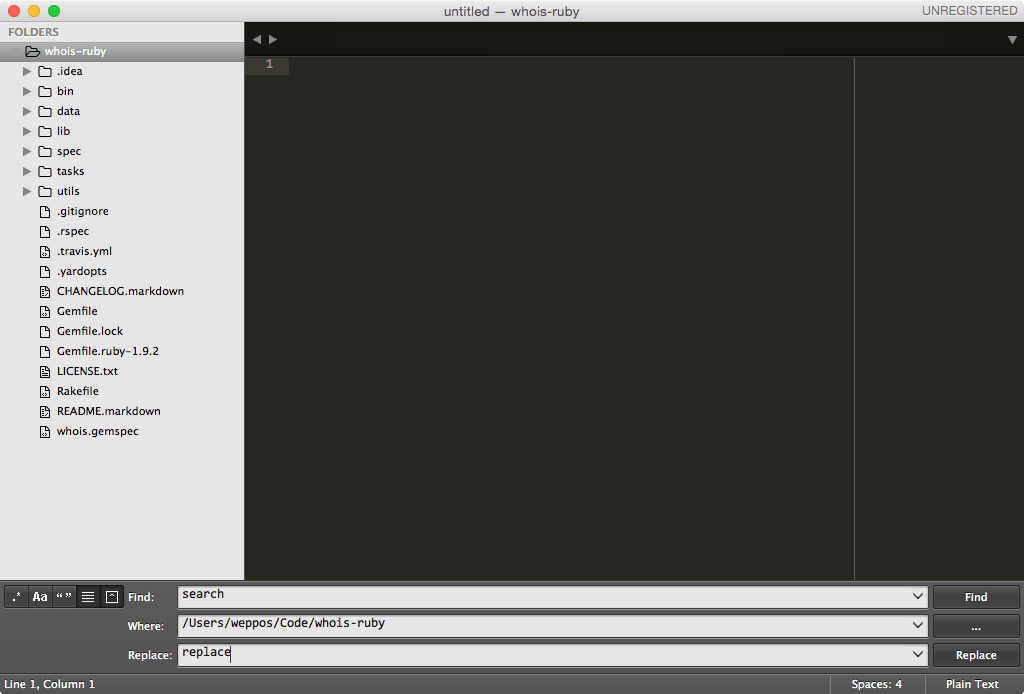Open the README.markdown file
This screenshot has width=1024, height=694.
pos(107,411)
